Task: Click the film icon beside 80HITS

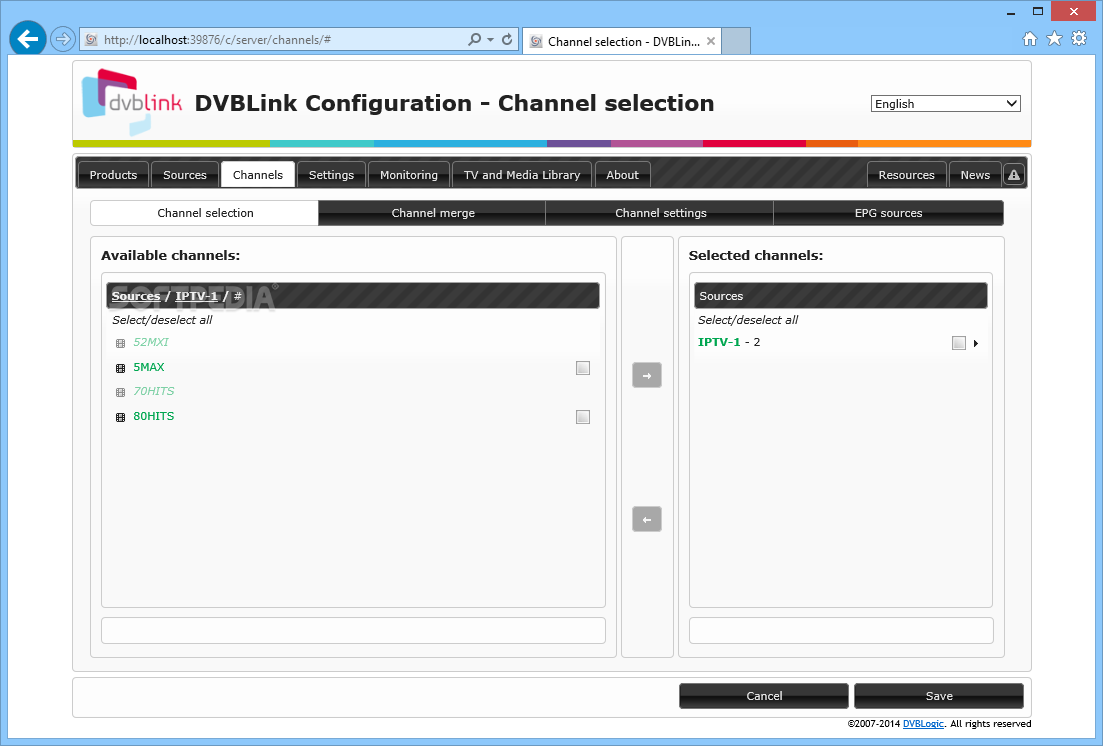Action: point(120,417)
